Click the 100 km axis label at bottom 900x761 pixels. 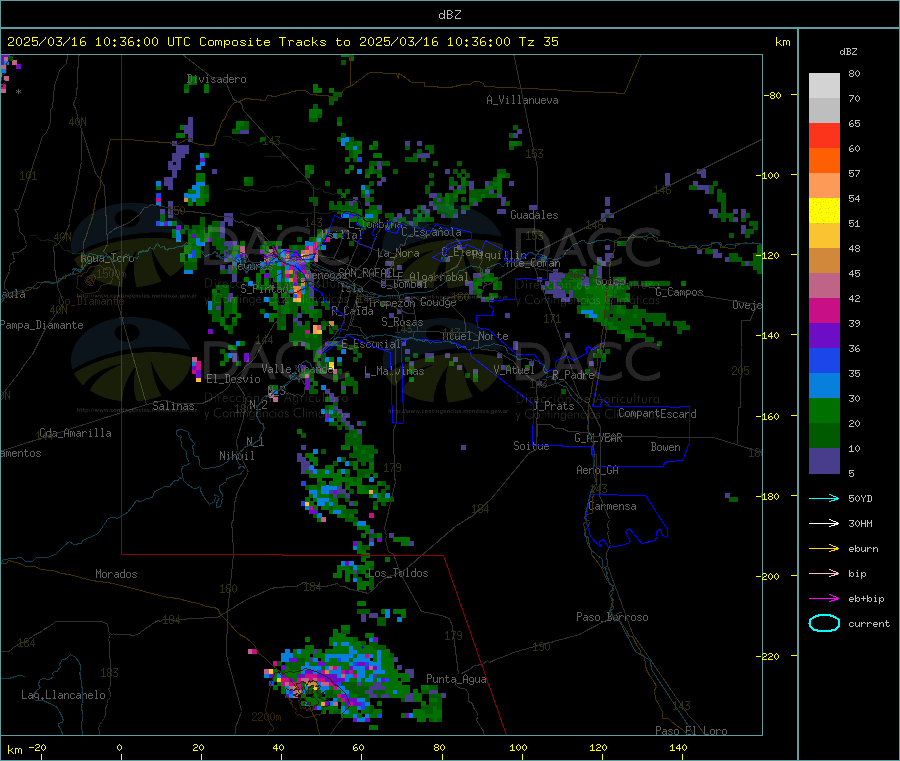point(518,747)
